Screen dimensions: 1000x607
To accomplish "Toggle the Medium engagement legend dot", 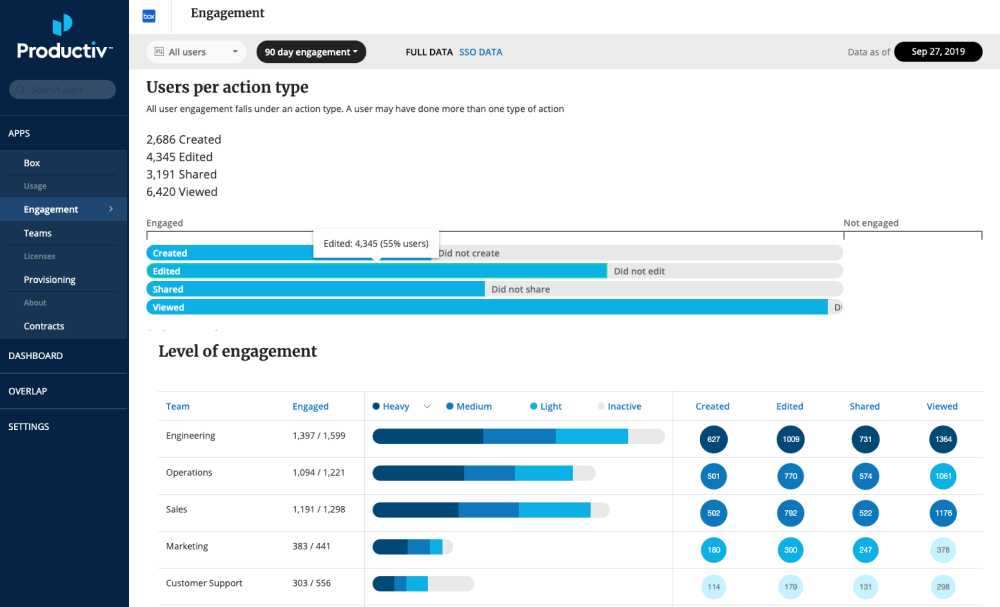I will tap(452, 406).
